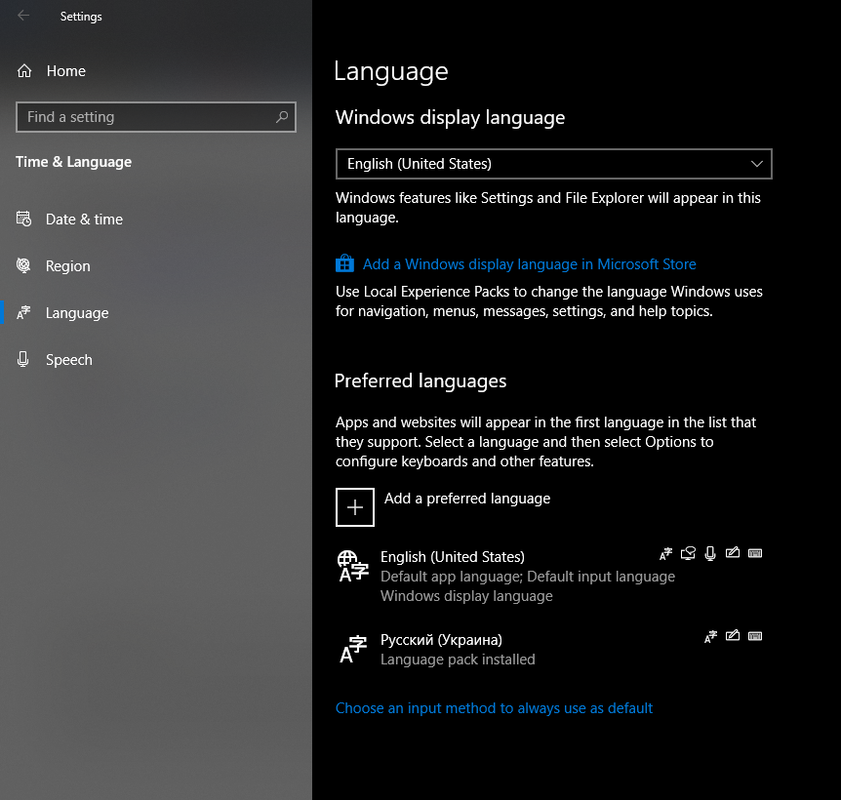The image size is (841, 800).
Task: Click English display language feature icon
Action: click(666, 553)
